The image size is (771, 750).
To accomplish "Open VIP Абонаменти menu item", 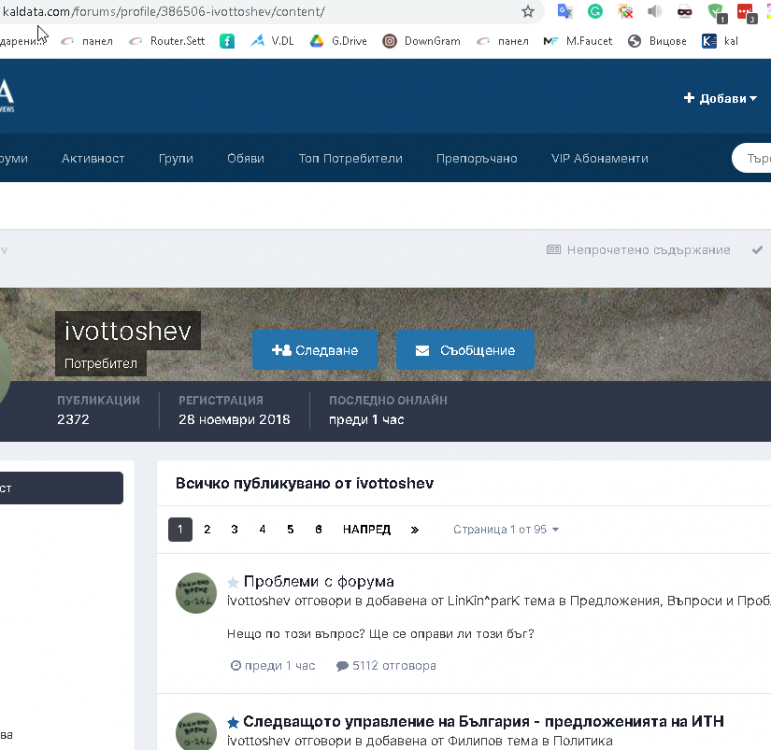I will [599, 158].
